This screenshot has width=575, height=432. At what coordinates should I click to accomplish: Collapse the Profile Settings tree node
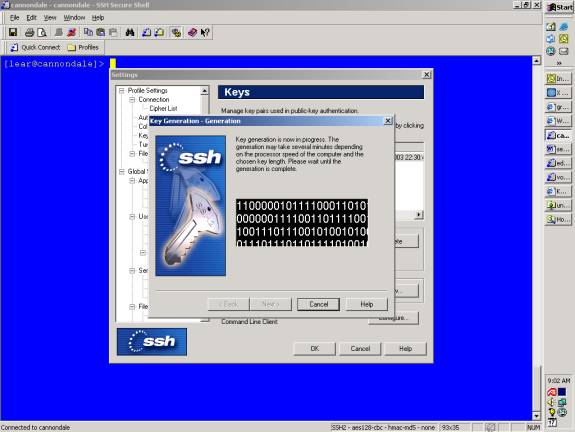click(122, 91)
